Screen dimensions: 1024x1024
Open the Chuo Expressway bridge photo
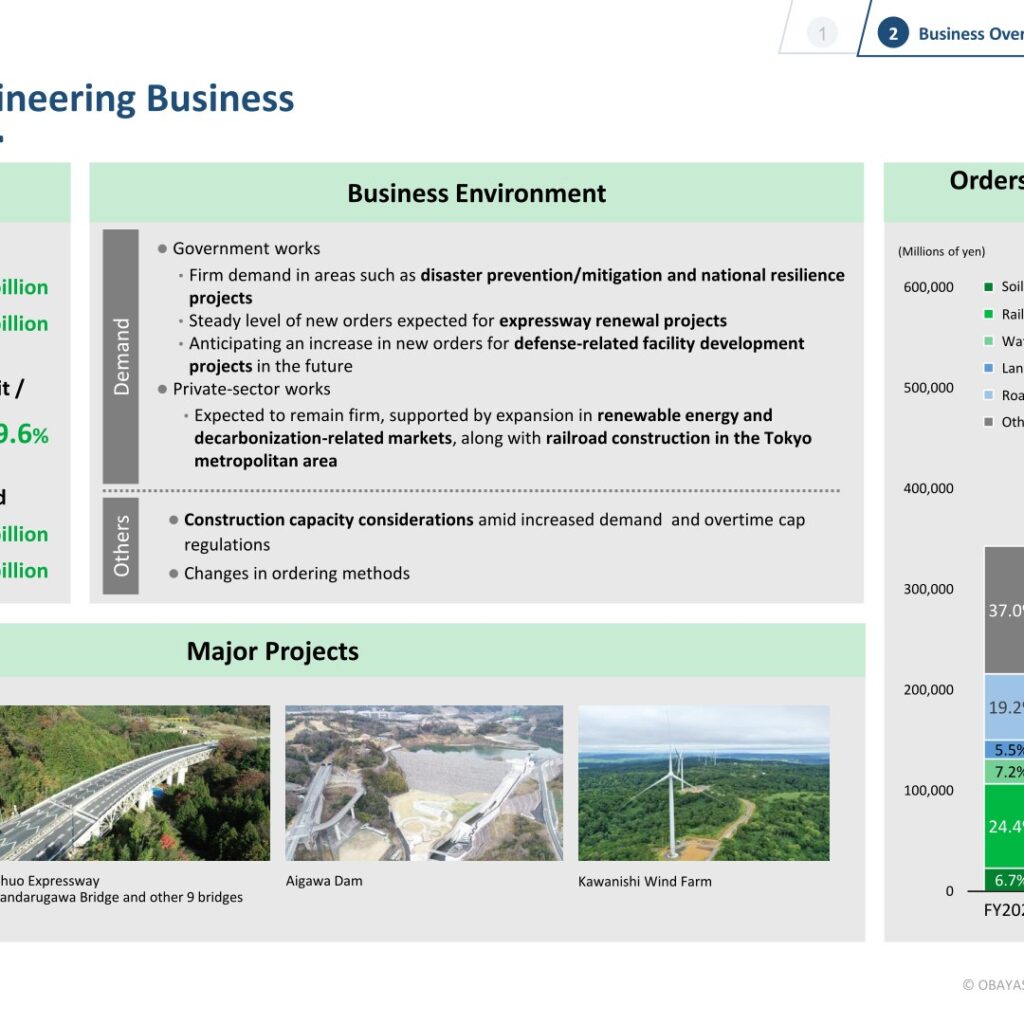coord(135,782)
